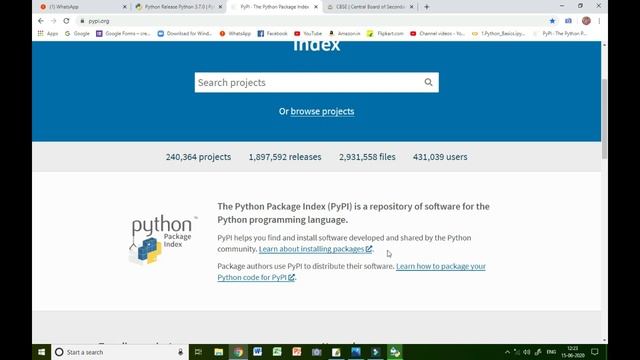Viewport: 640px width, 360px height.
Task: Click the 1,897,592 releases statistic
Action: tap(285, 157)
